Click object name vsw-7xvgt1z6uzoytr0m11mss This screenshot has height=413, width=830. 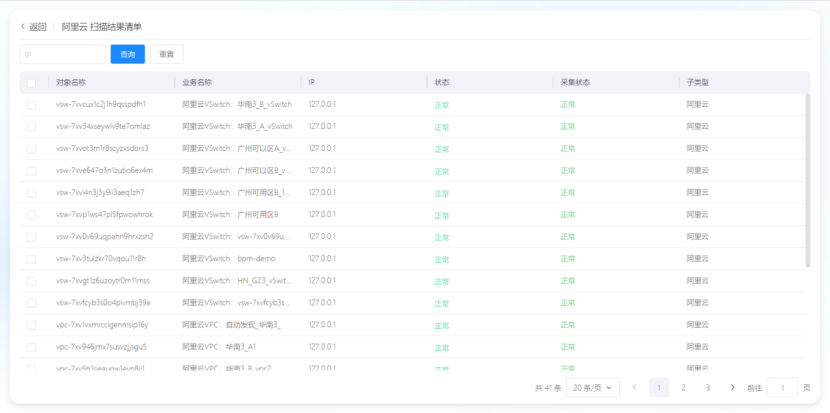(103, 281)
